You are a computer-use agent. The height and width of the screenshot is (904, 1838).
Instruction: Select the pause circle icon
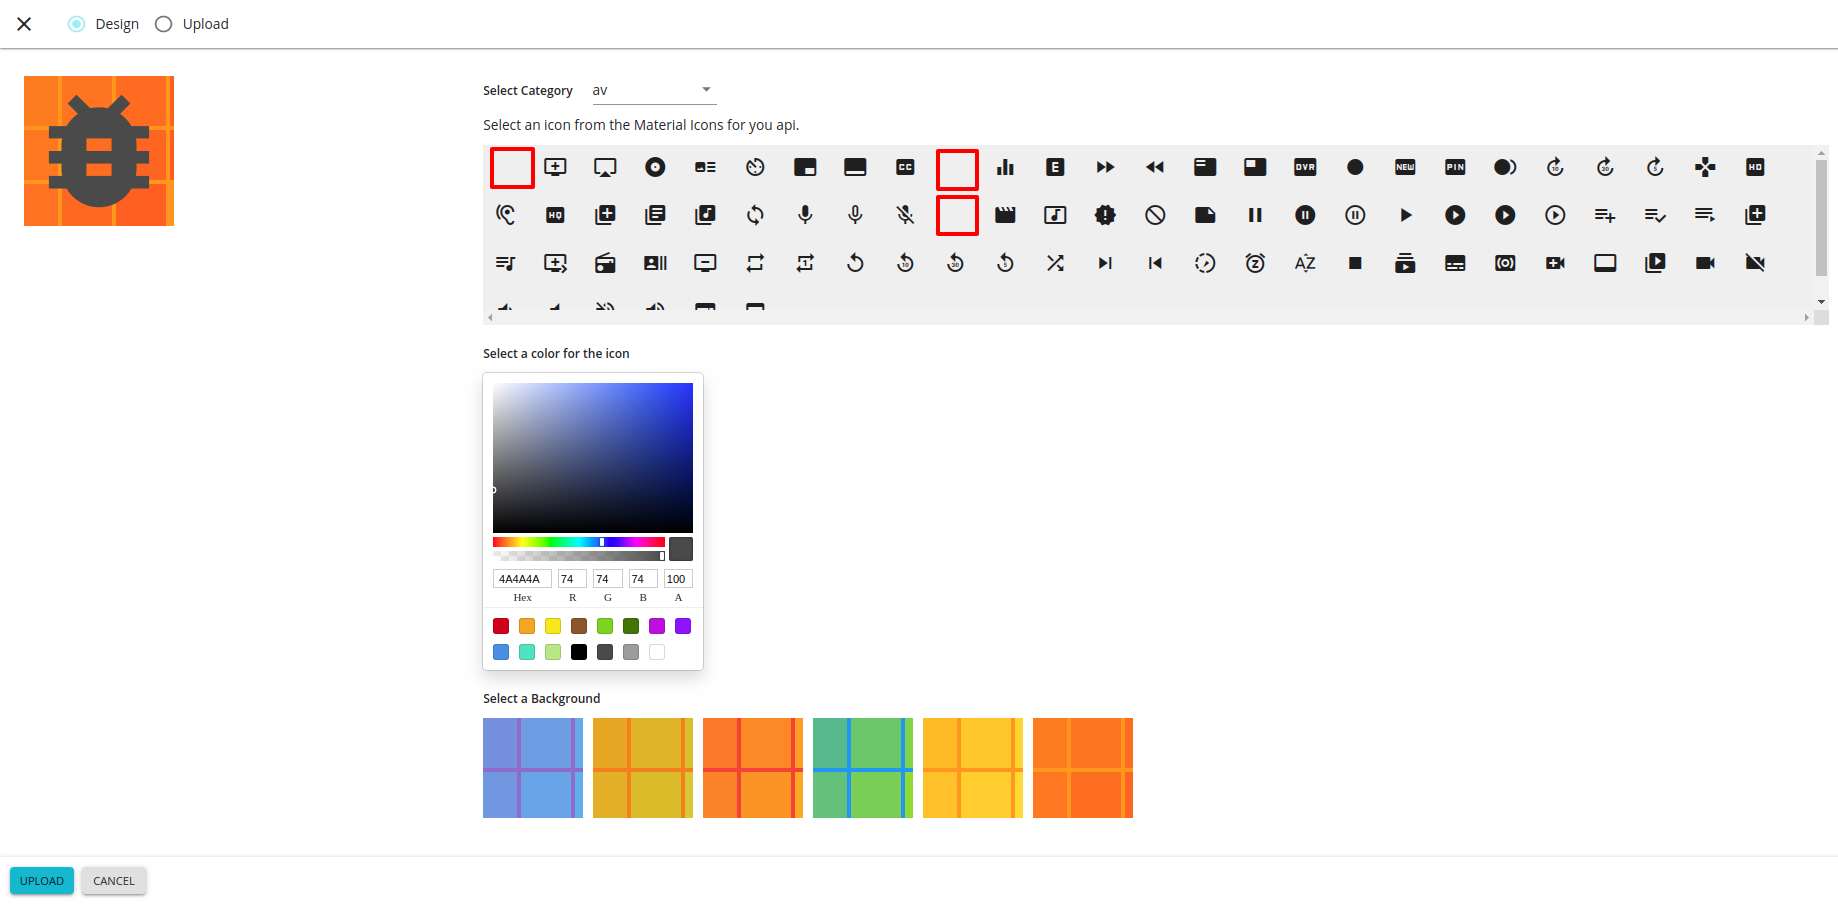click(1305, 214)
